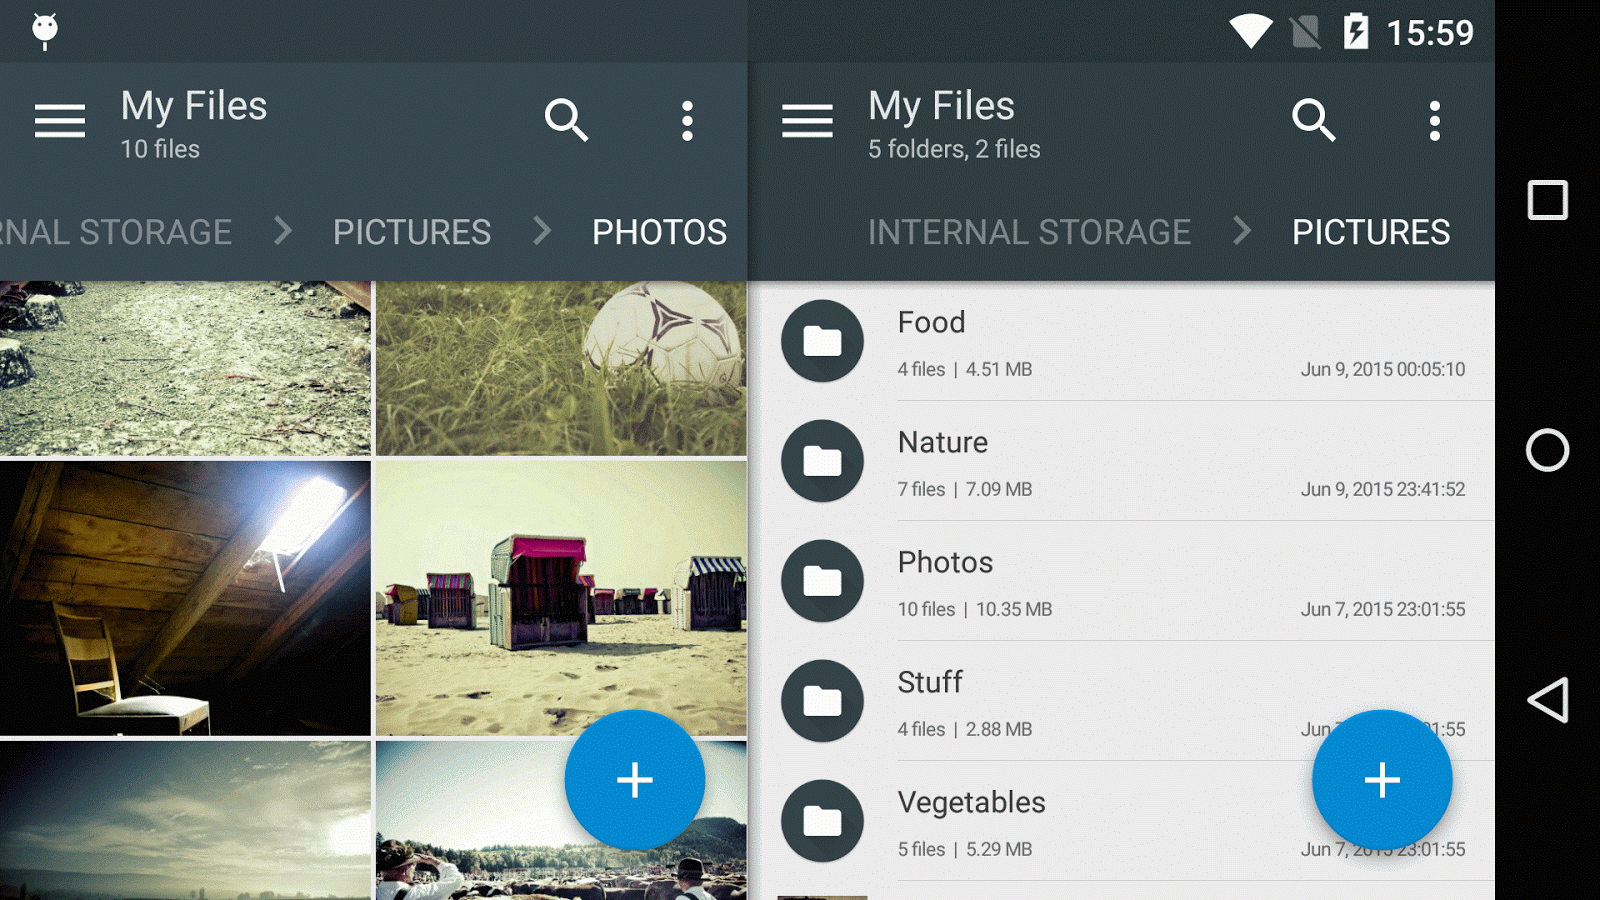Image resolution: width=1600 pixels, height=900 pixels.
Task: Select PHOTOS breadcrumb in left pane
Action: coord(659,232)
